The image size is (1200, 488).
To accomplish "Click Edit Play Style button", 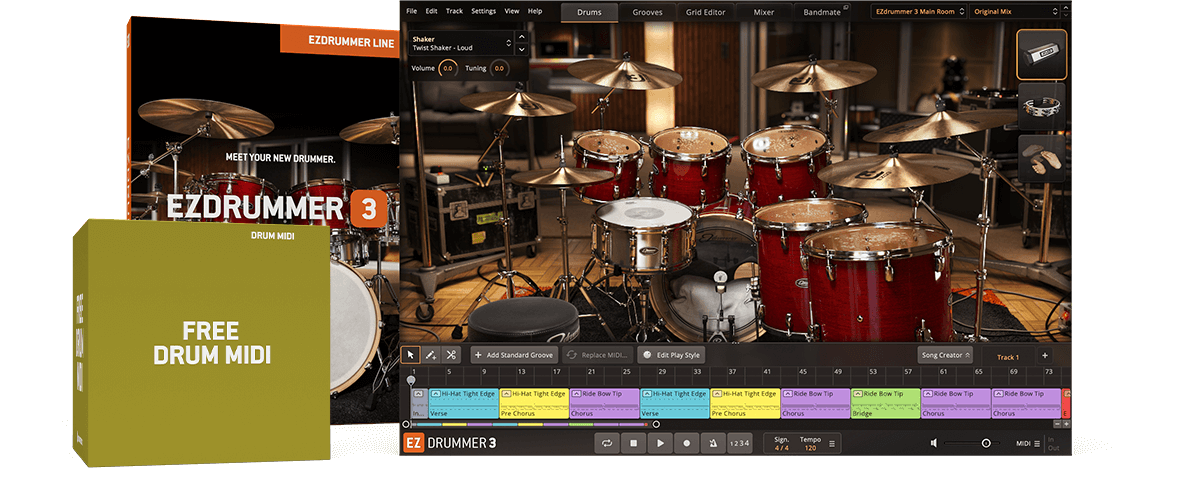I will pyautogui.click(x=672, y=355).
